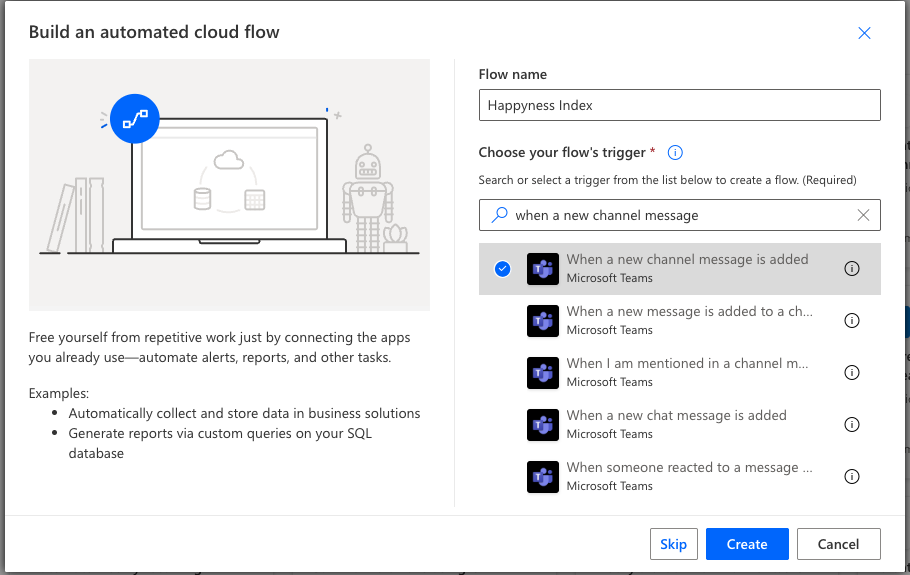Click Teams icon for new channel message trigger
The image size is (910, 575).
point(542,269)
